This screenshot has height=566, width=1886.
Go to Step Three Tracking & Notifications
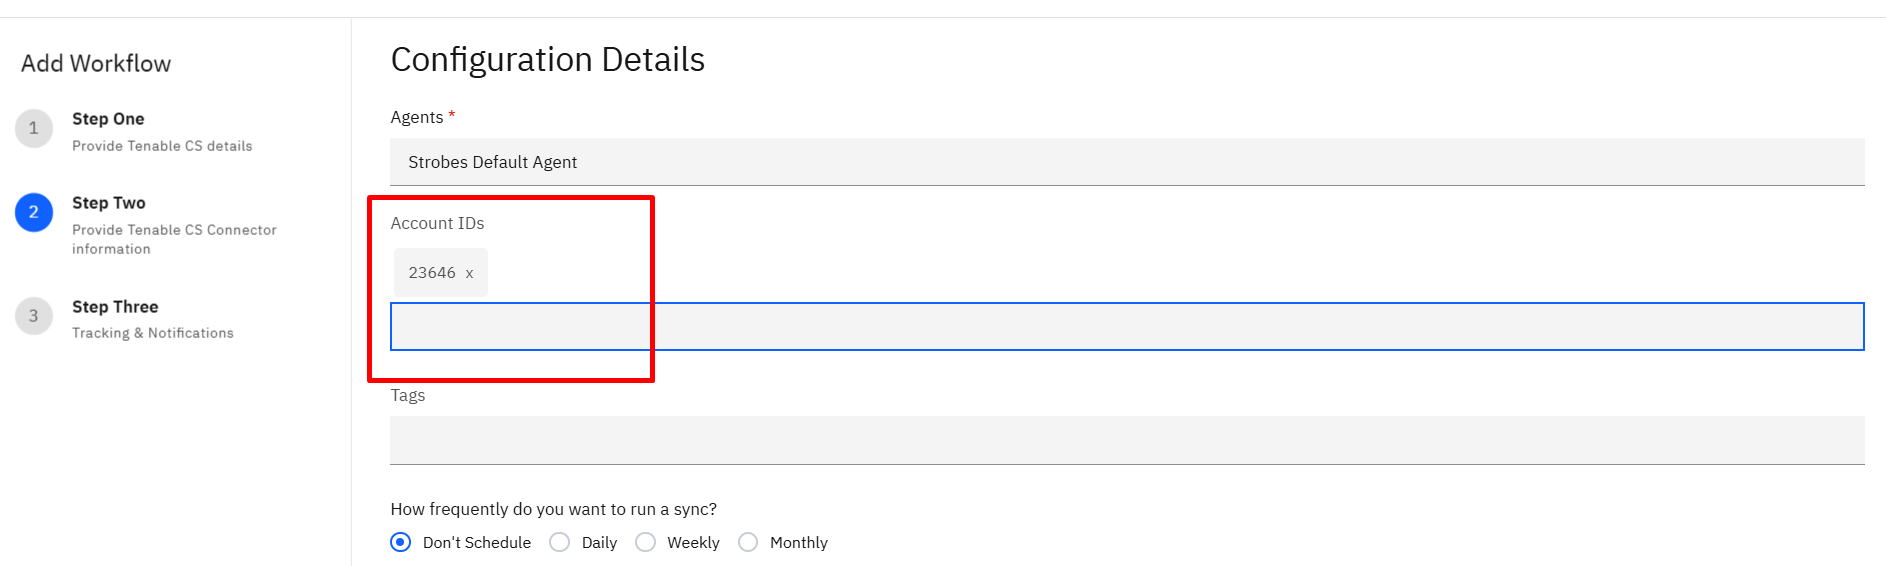pos(153,319)
